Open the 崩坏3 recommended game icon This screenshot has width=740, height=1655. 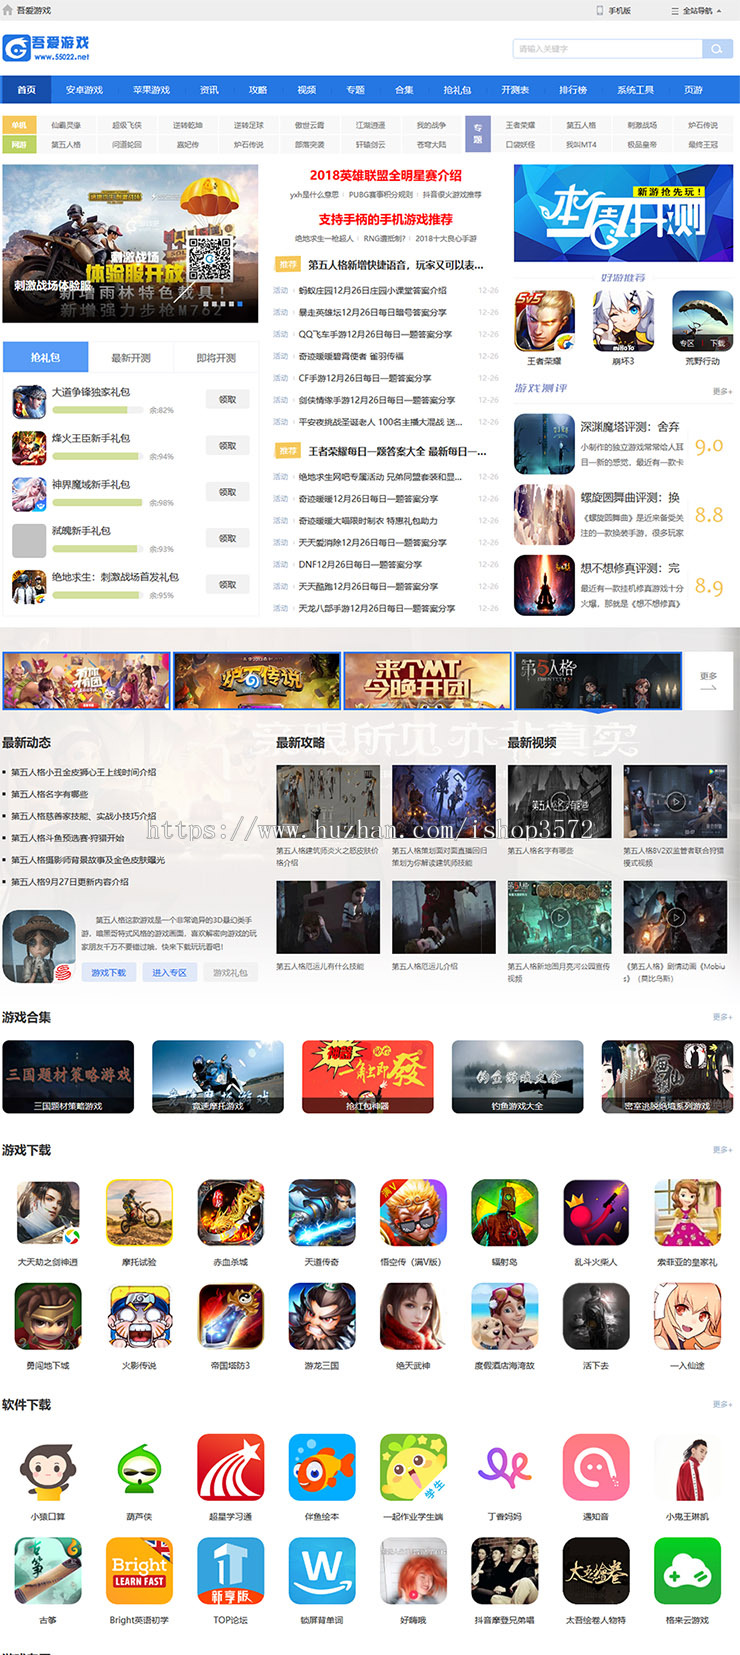(623, 321)
